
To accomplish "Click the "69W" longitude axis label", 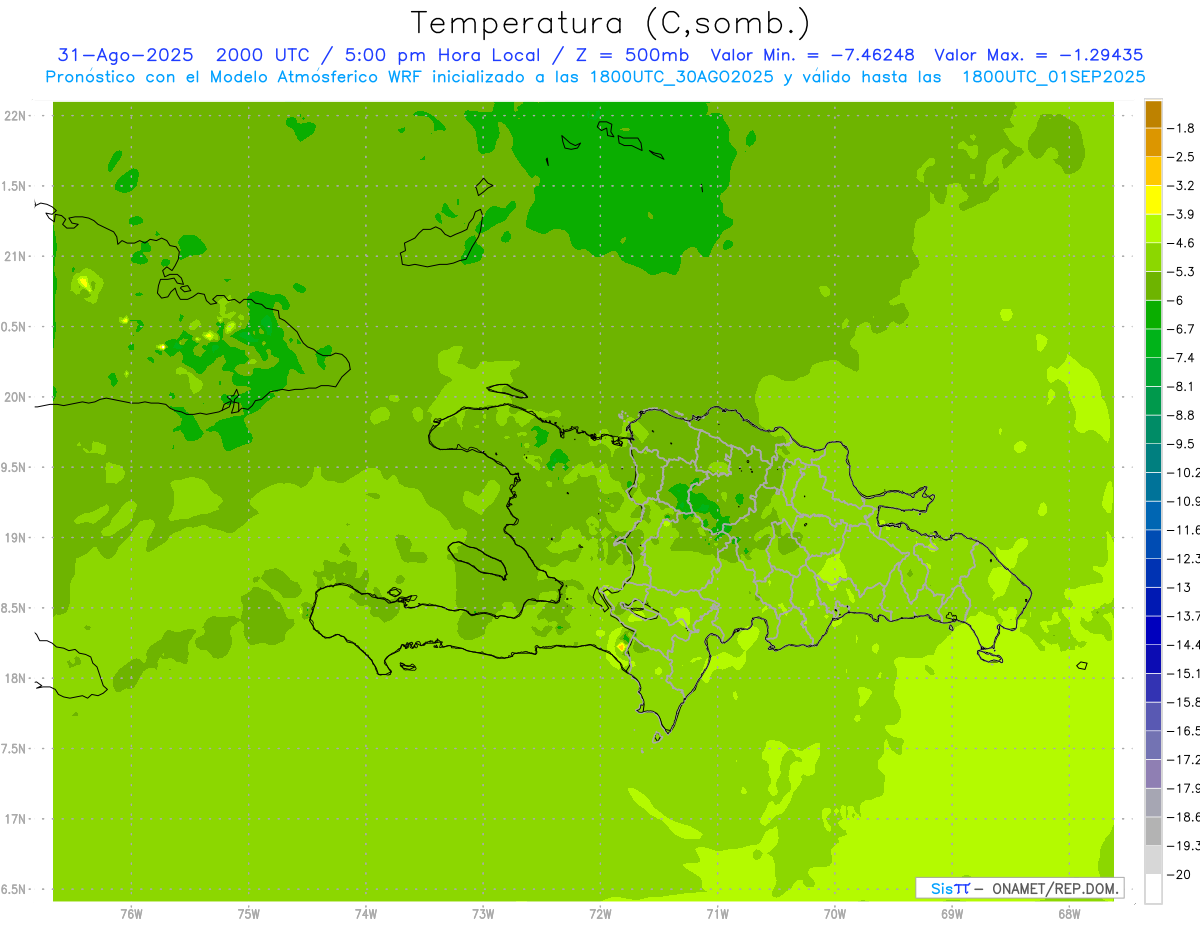I will [x=952, y=914].
